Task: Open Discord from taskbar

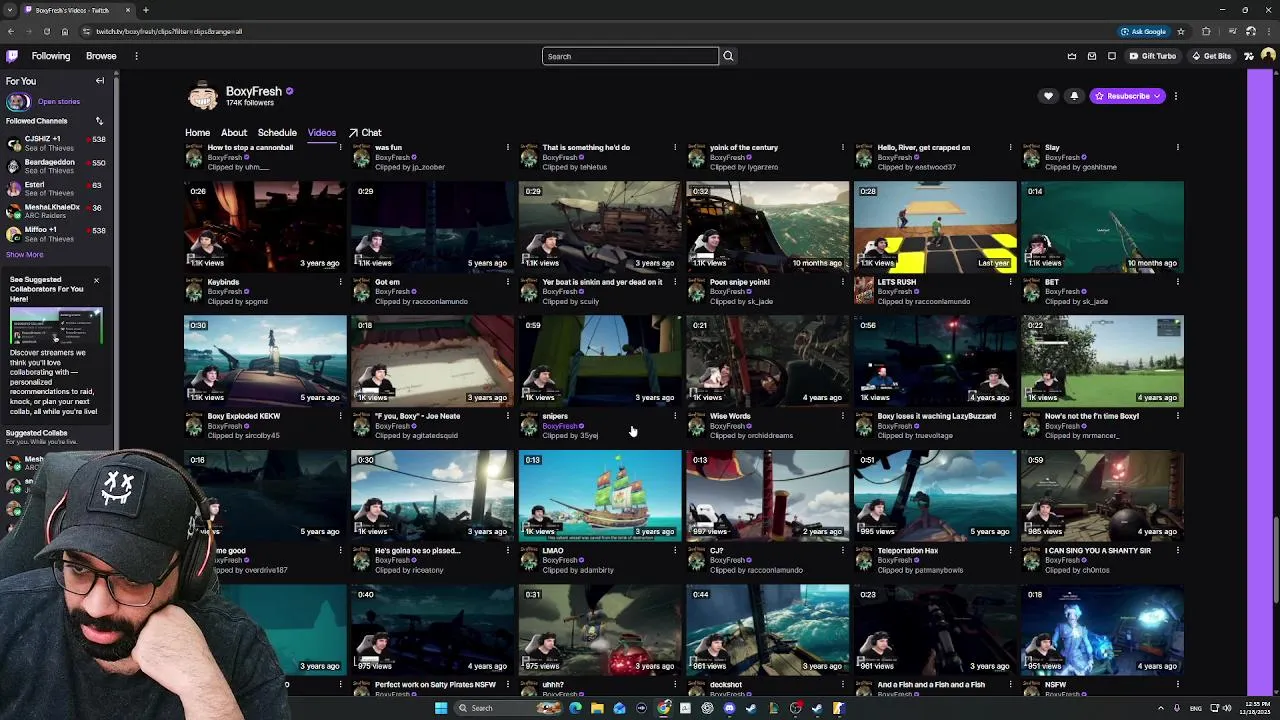Action: pos(729,708)
